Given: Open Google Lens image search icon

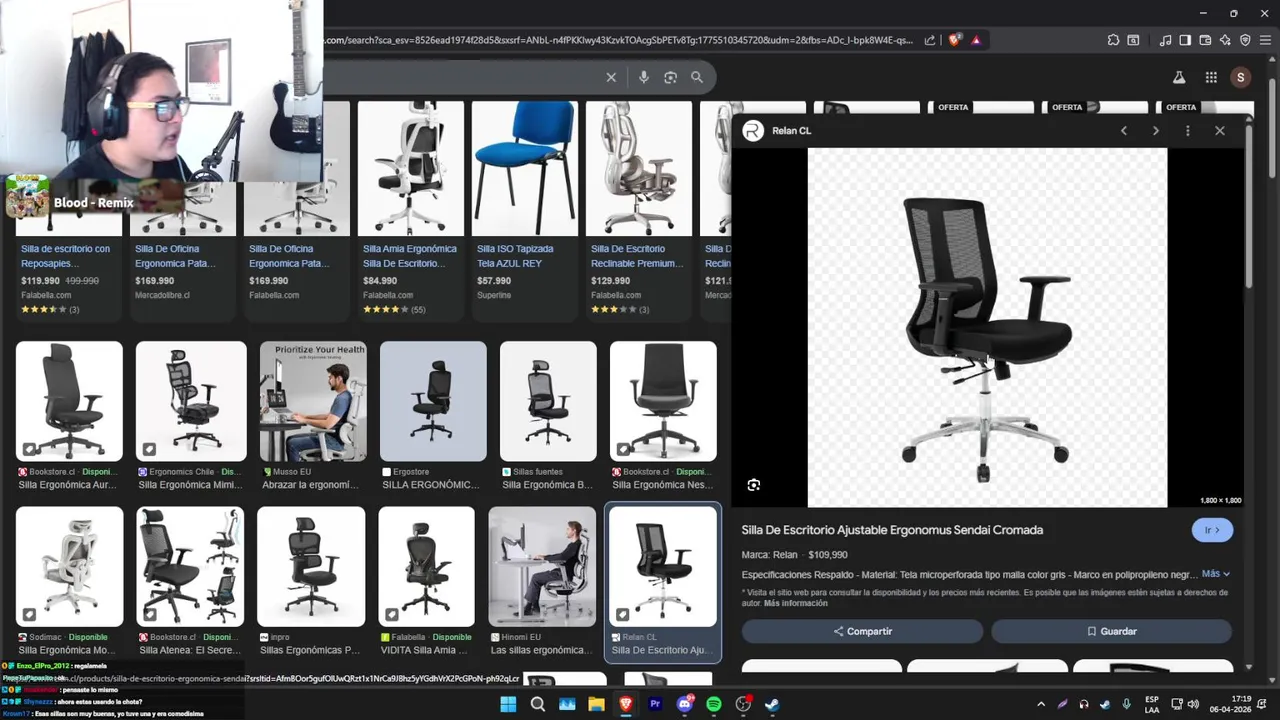Looking at the screenshot, I should tap(670, 77).
